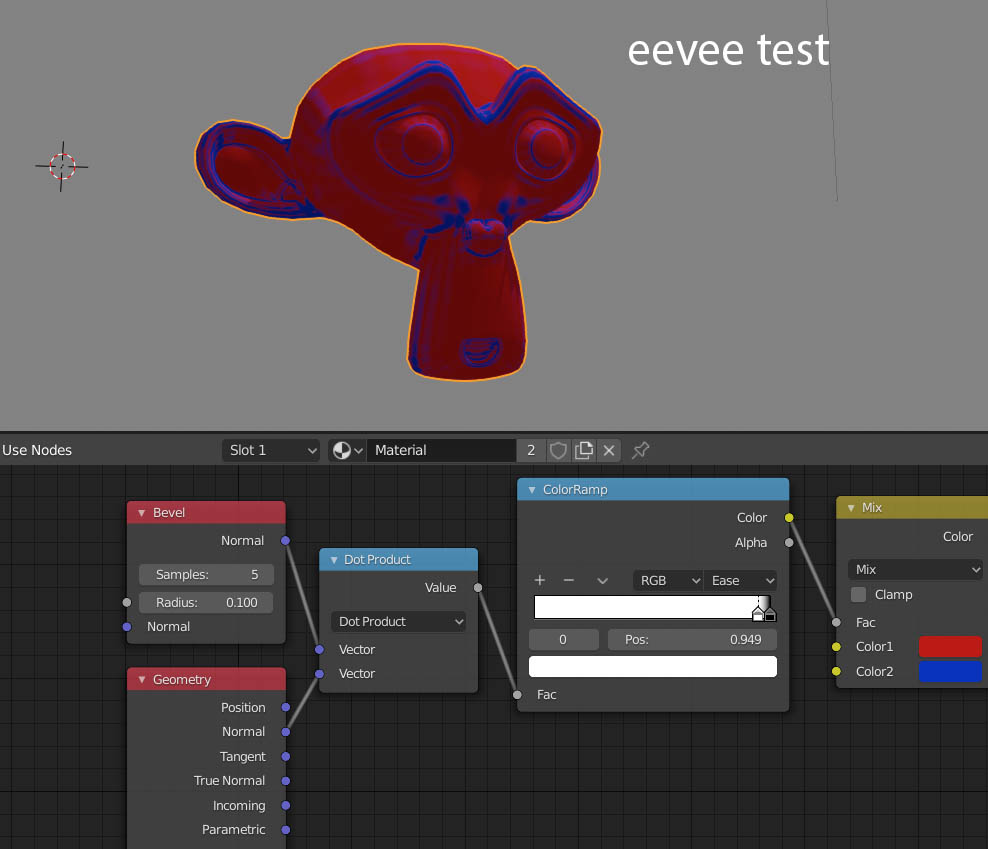Toggle the fake user shield for Material
This screenshot has height=849, width=988.
[558, 450]
